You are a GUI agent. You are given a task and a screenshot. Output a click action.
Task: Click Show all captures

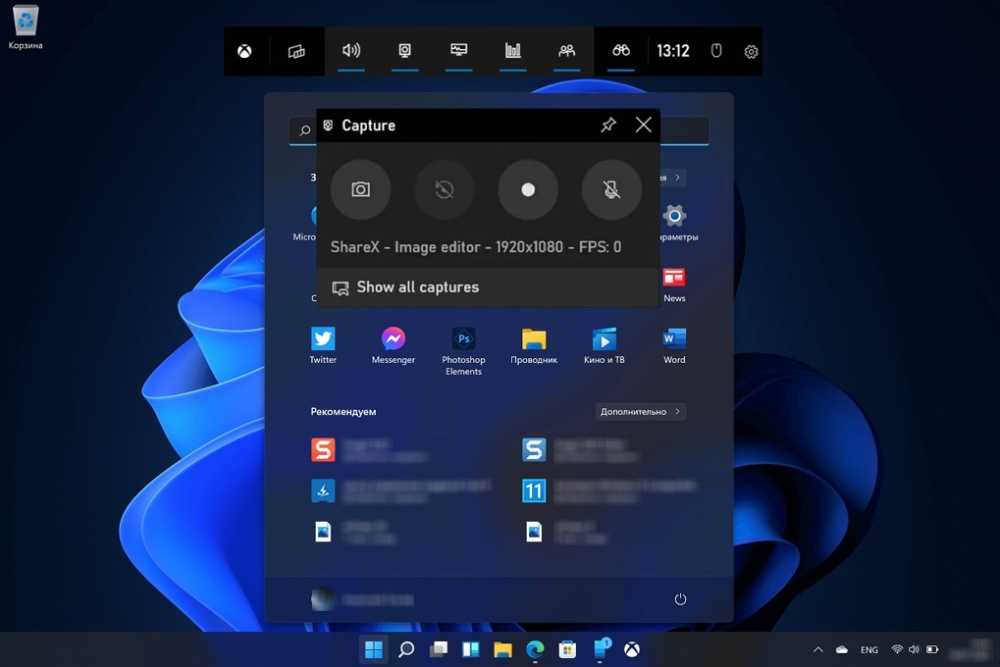click(488, 288)
